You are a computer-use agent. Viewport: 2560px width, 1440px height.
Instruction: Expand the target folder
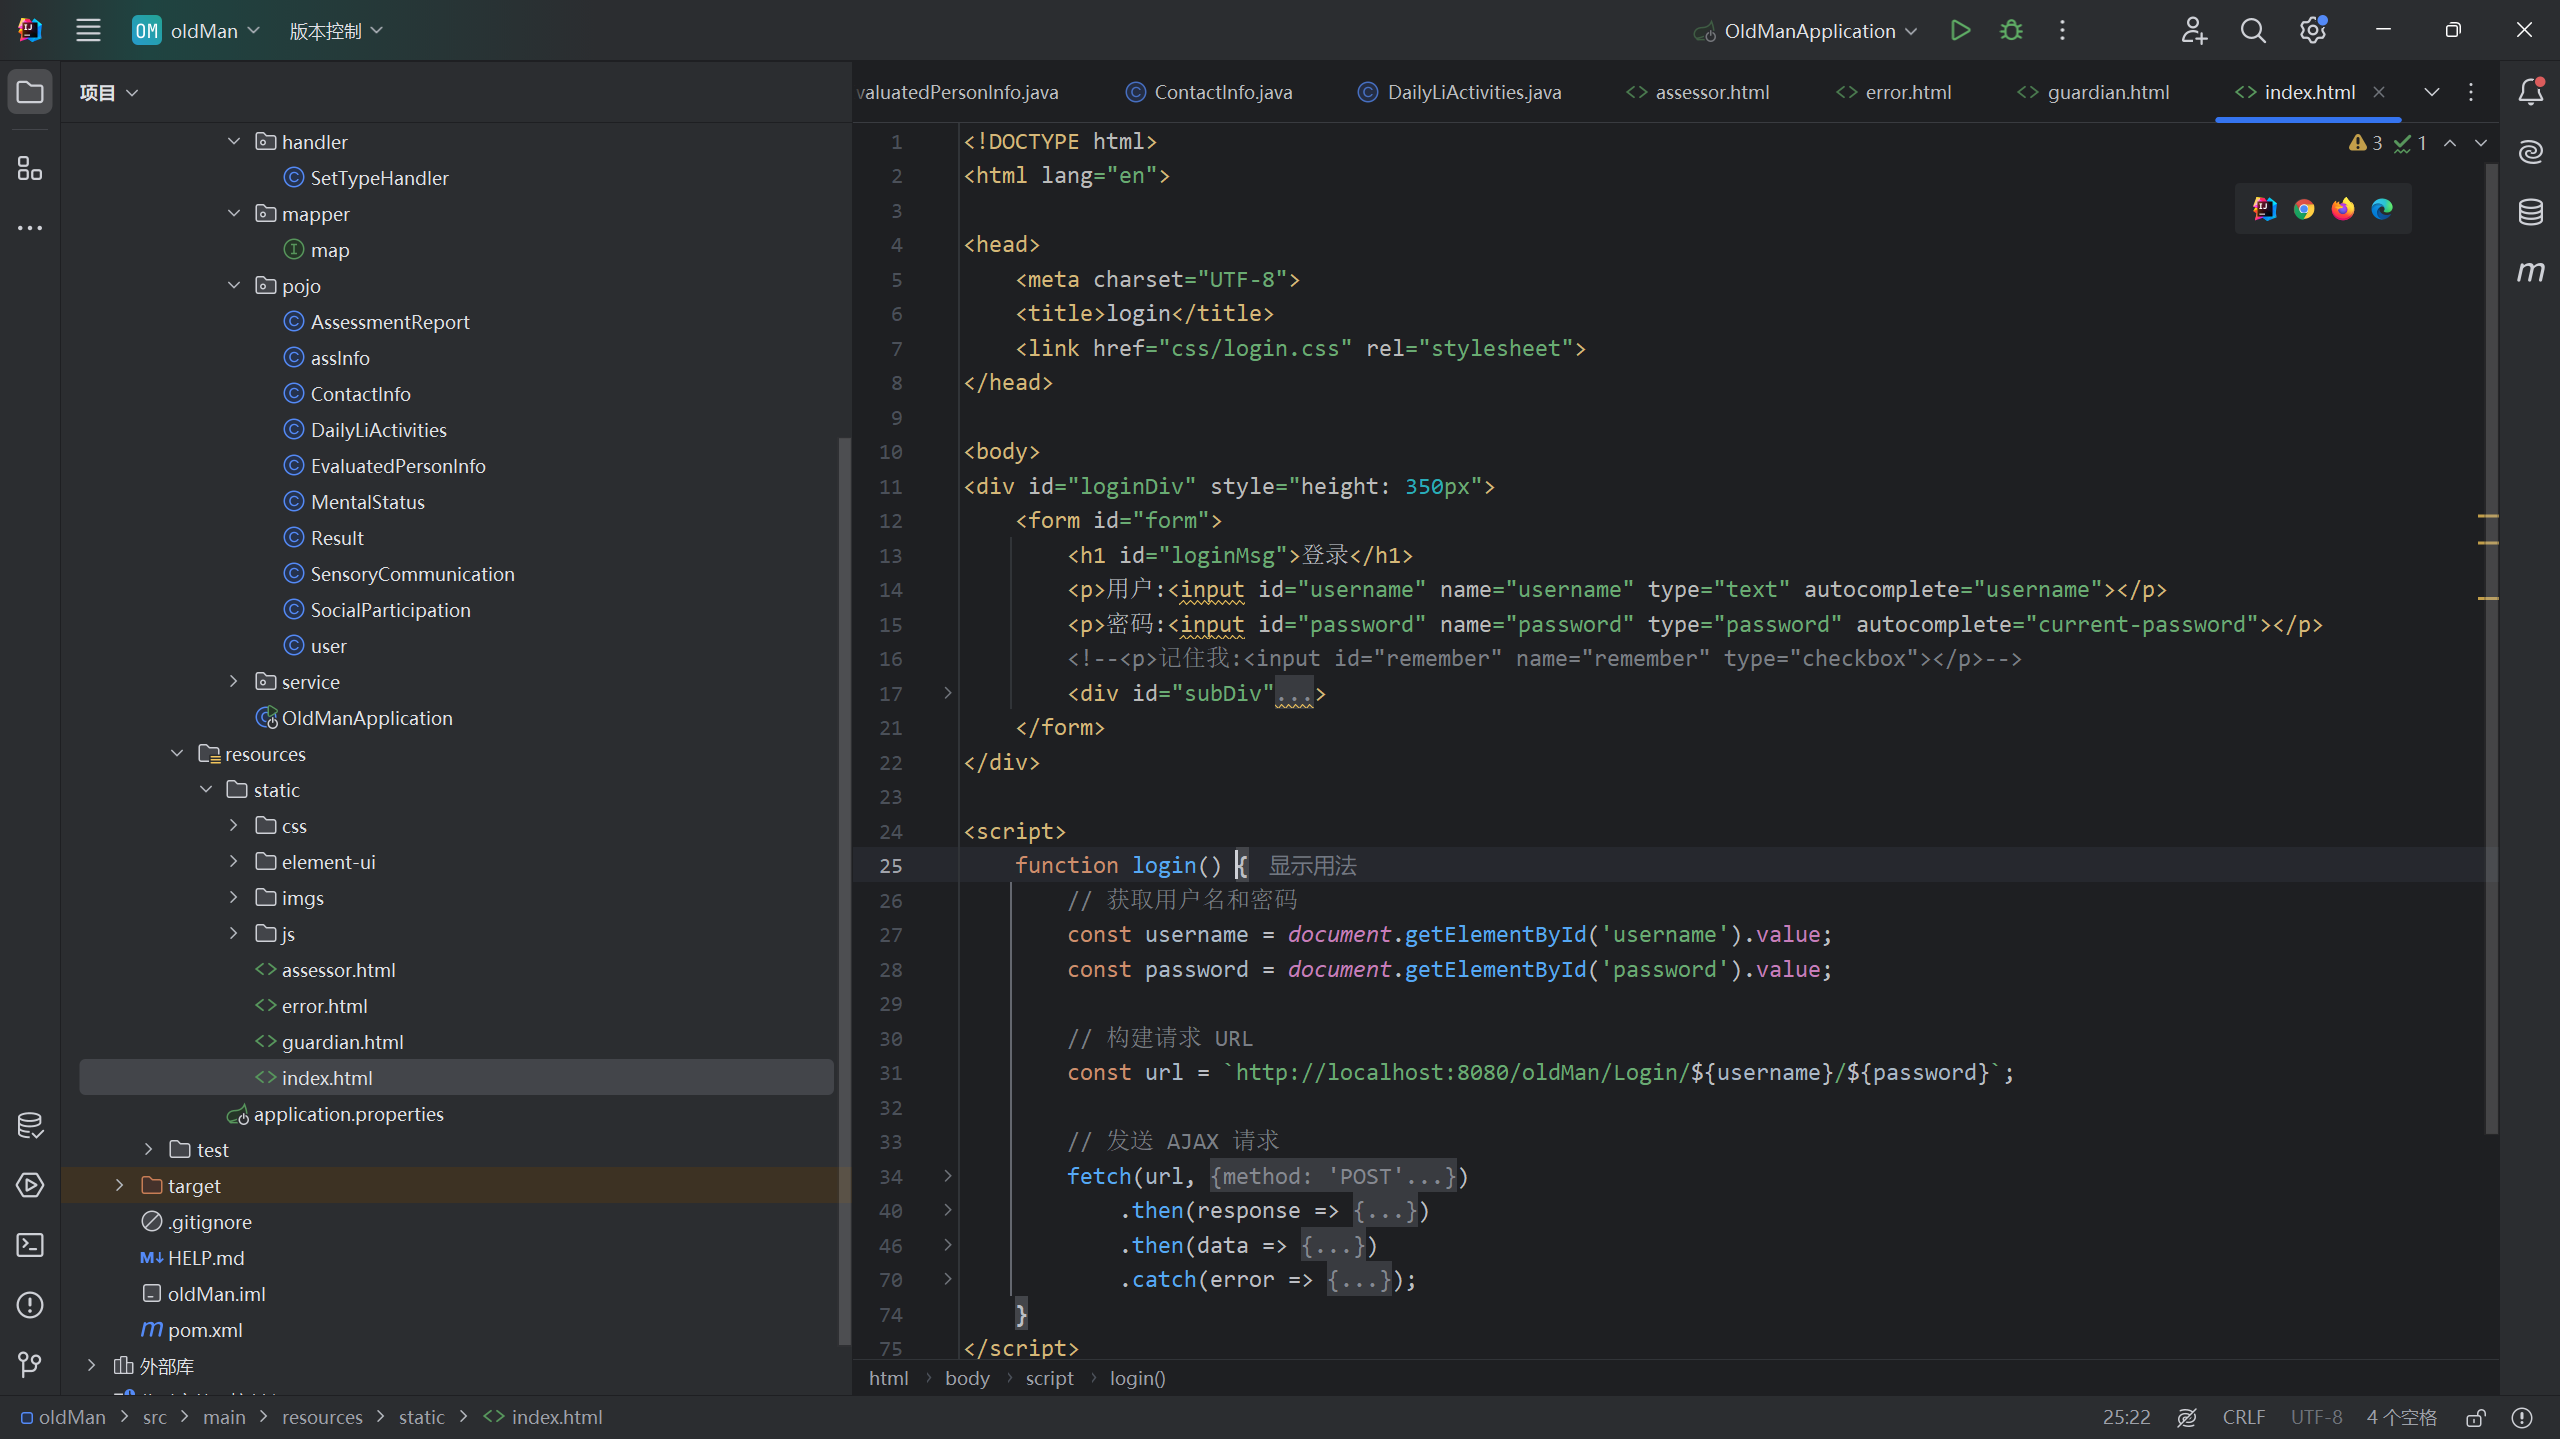pyautogui.click(x=120, y=1185)
